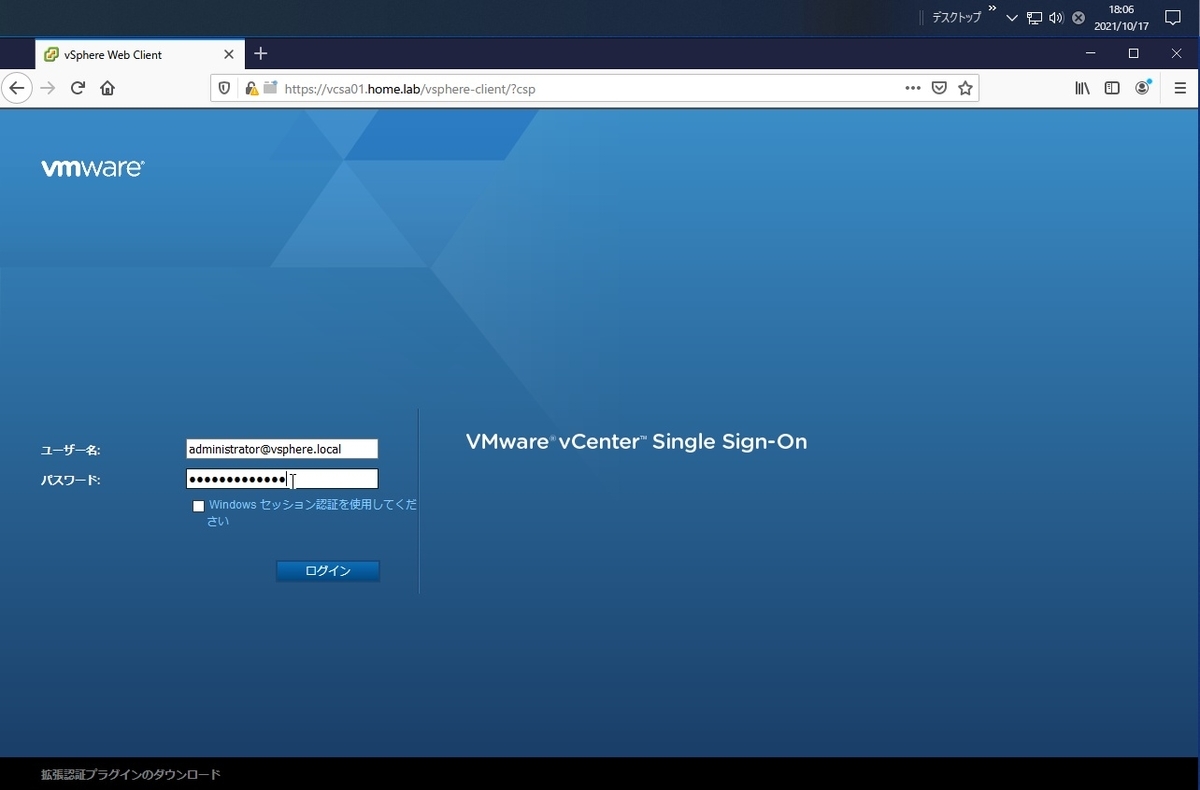This screenshot has width=1200, height=790.
Task: Bookmark this page with the star
Action: [965, 88]
